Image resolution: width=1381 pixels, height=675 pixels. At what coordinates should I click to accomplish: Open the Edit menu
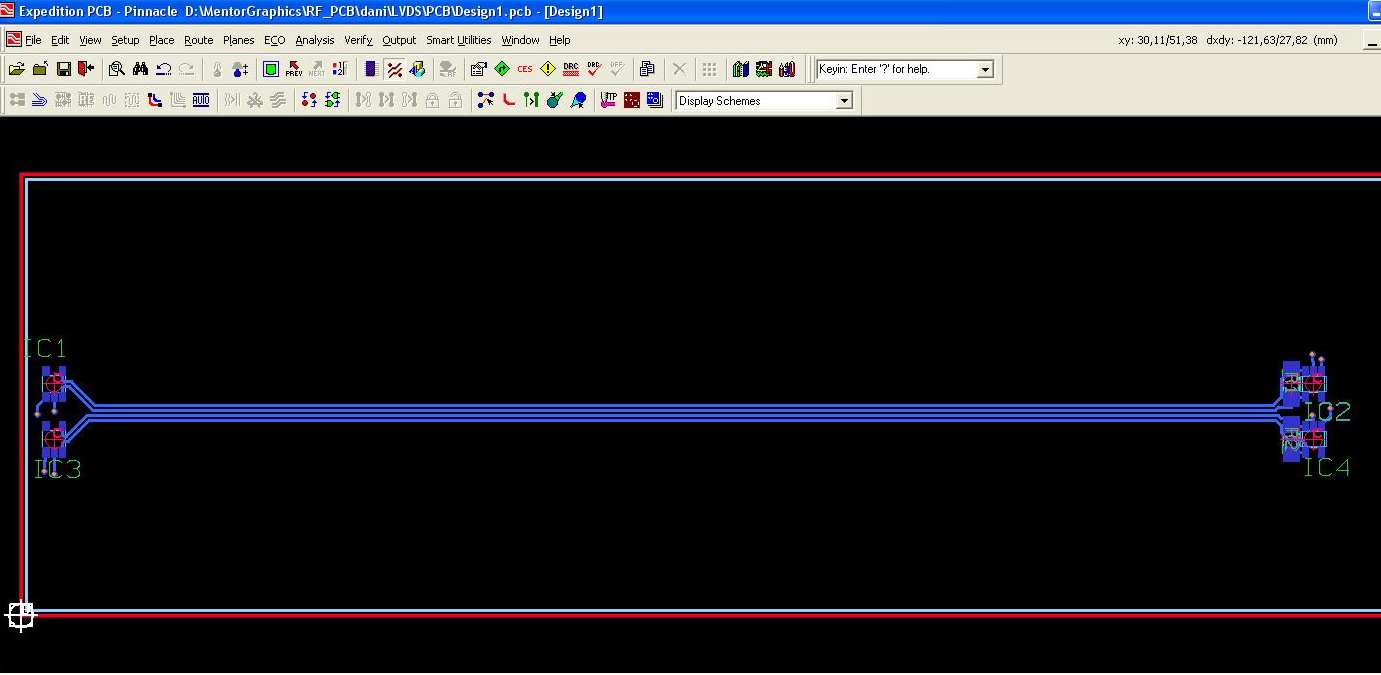click(x=60, y=40)
